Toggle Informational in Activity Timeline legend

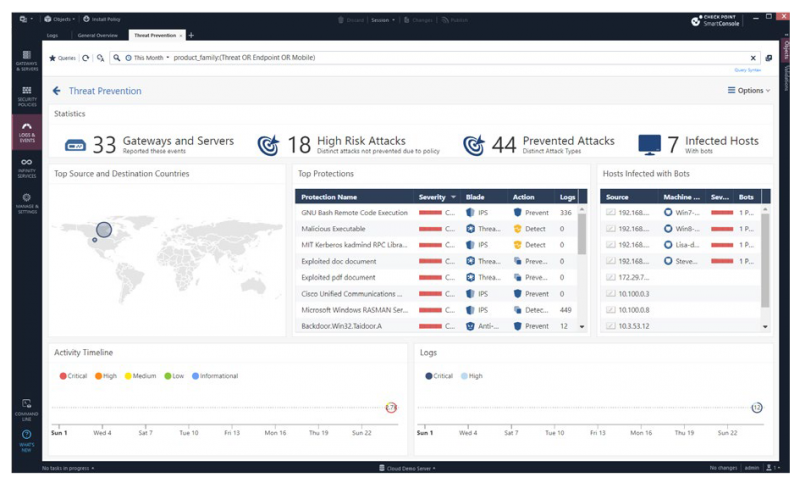(x=215, y=376)
